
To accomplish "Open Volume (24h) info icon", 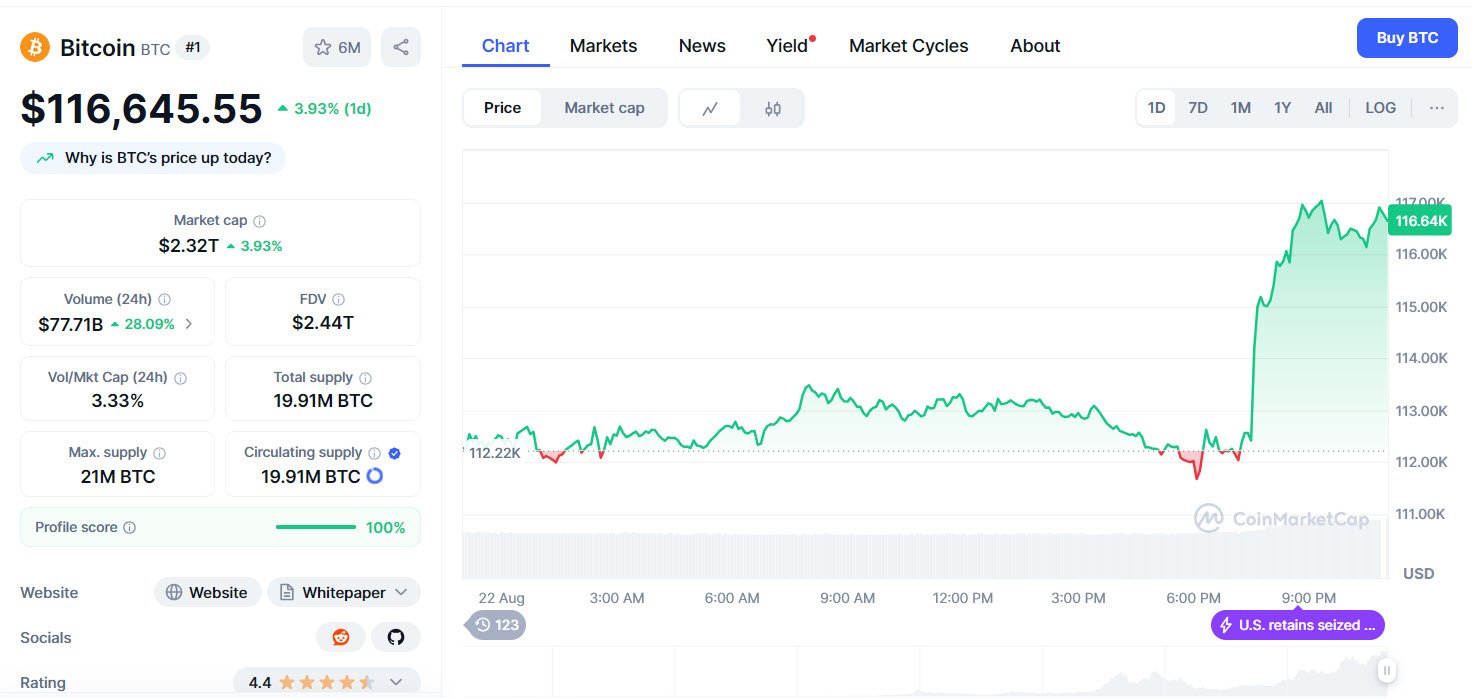I will click(x=164, y=299).
